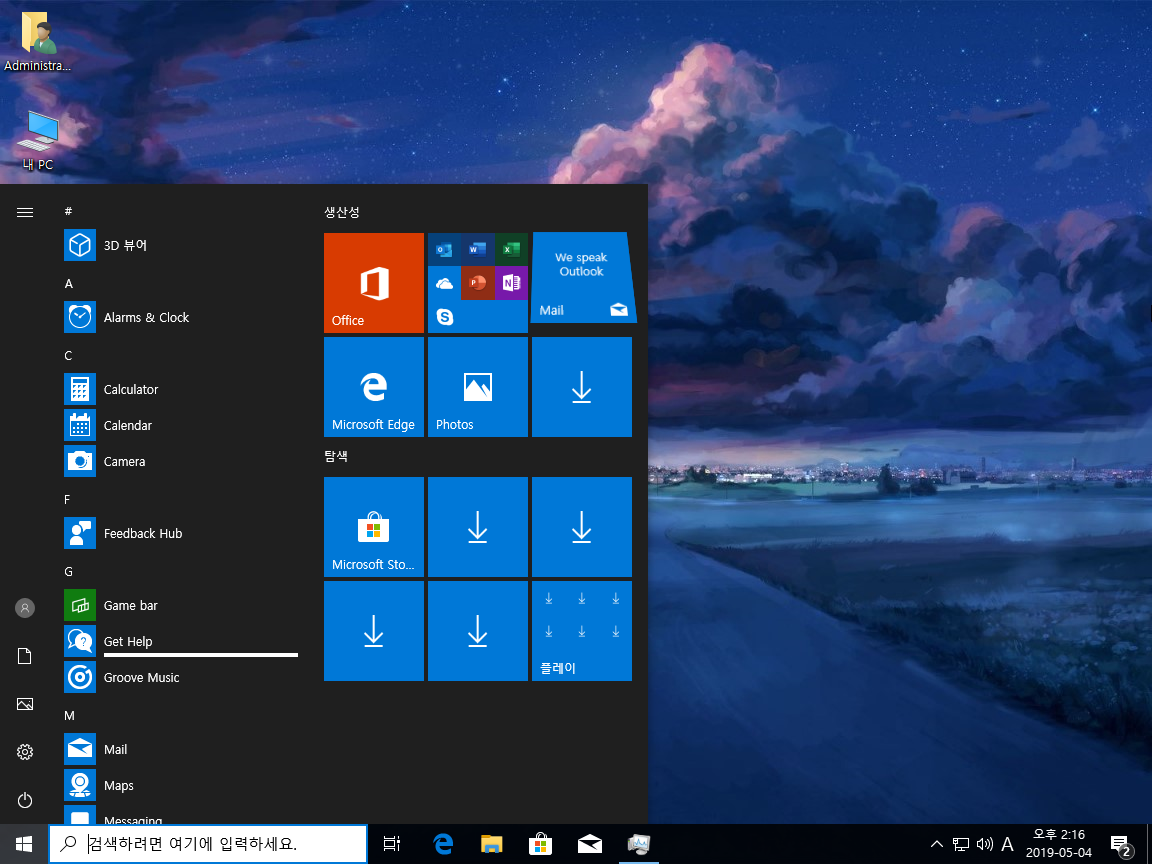Screen dimensions: 1152x864
Task: Click the # letter header
Action: 68,212
